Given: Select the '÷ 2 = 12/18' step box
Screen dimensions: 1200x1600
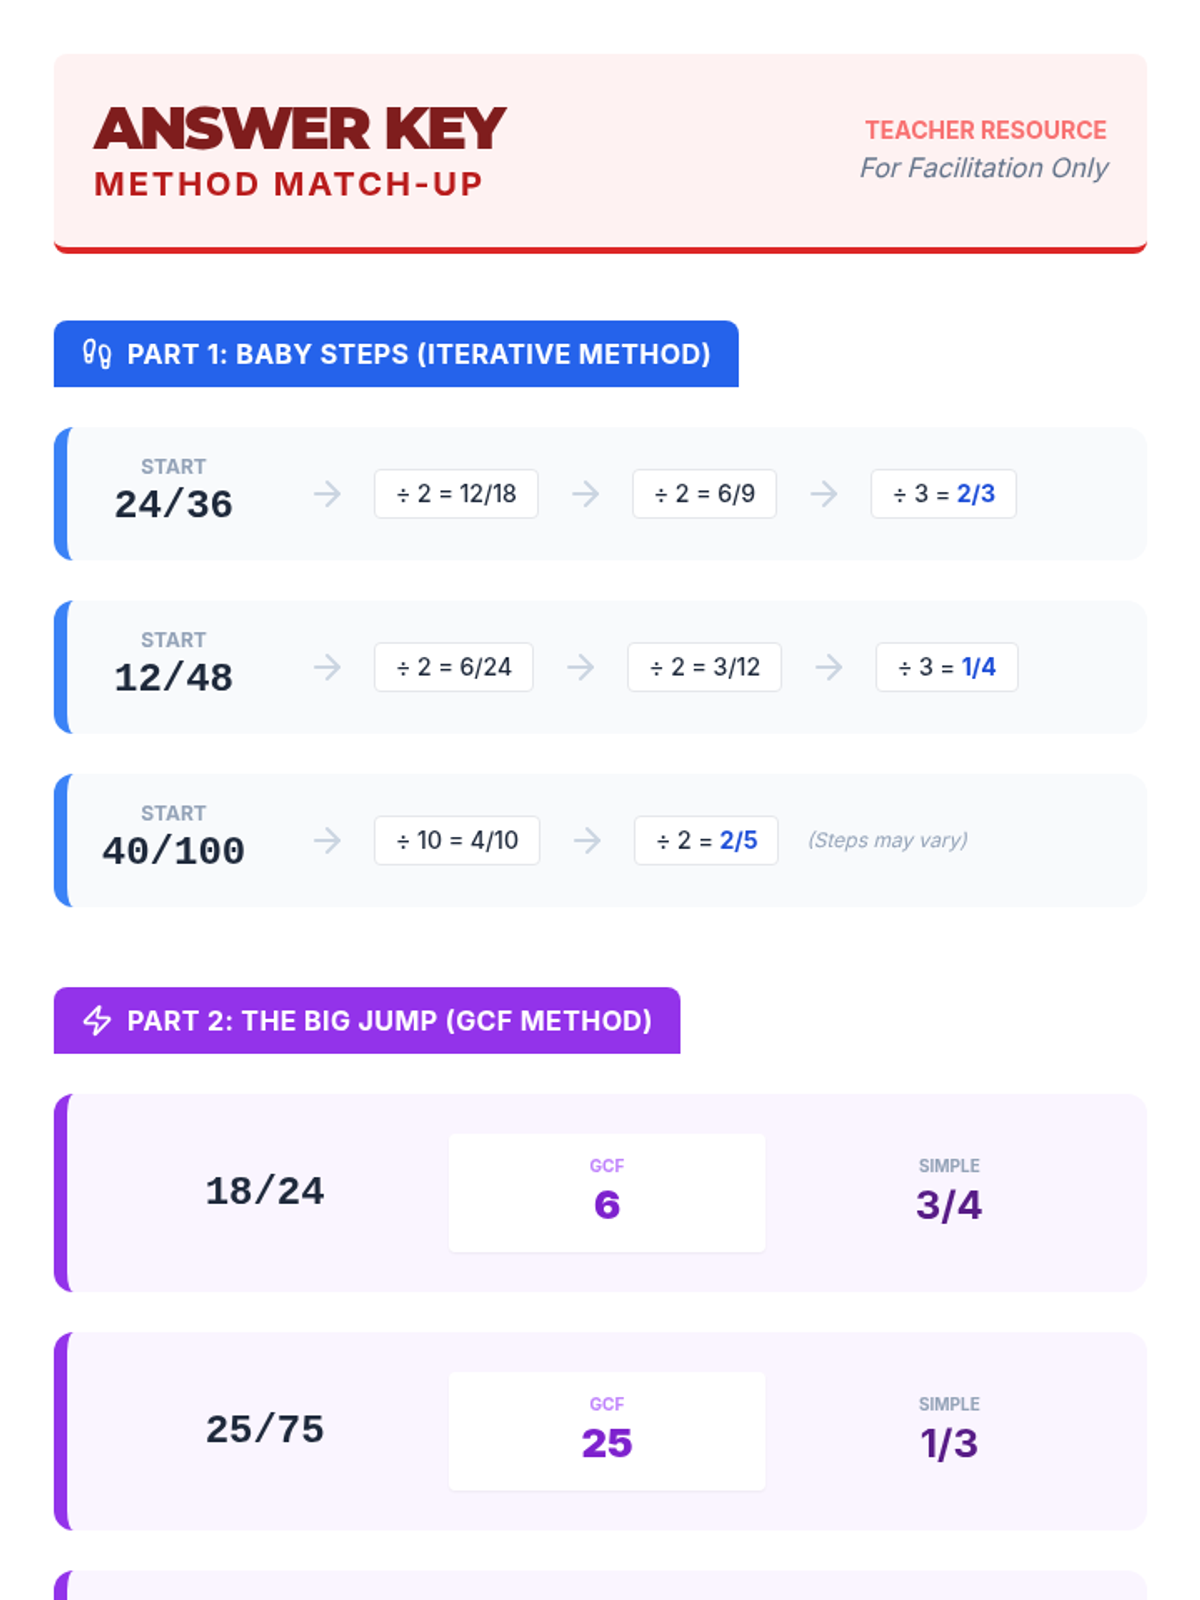Looking at the screenshot, I should 456,494.
